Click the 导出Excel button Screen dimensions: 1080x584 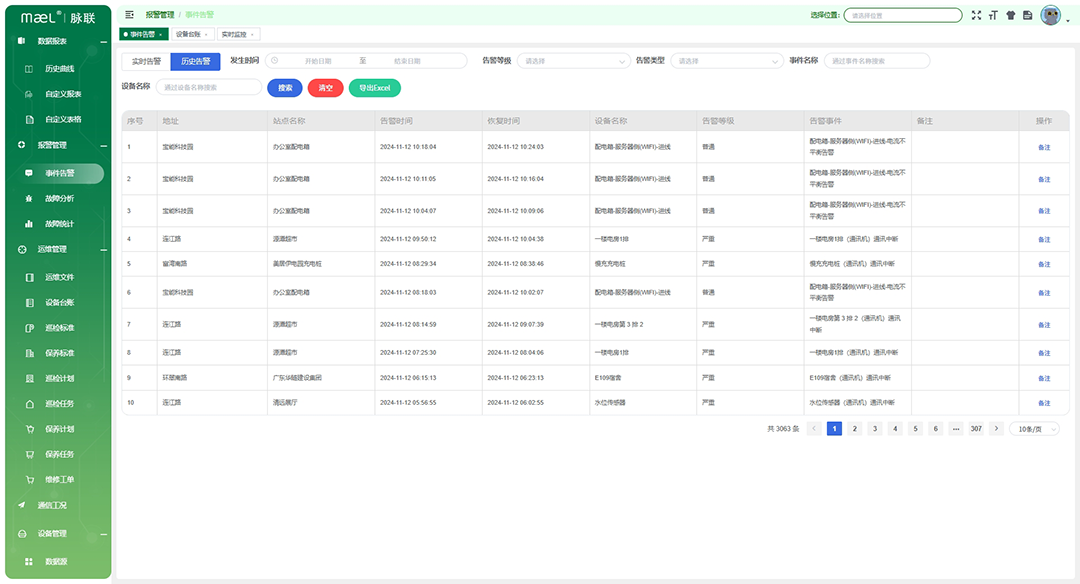coord(374,88)
